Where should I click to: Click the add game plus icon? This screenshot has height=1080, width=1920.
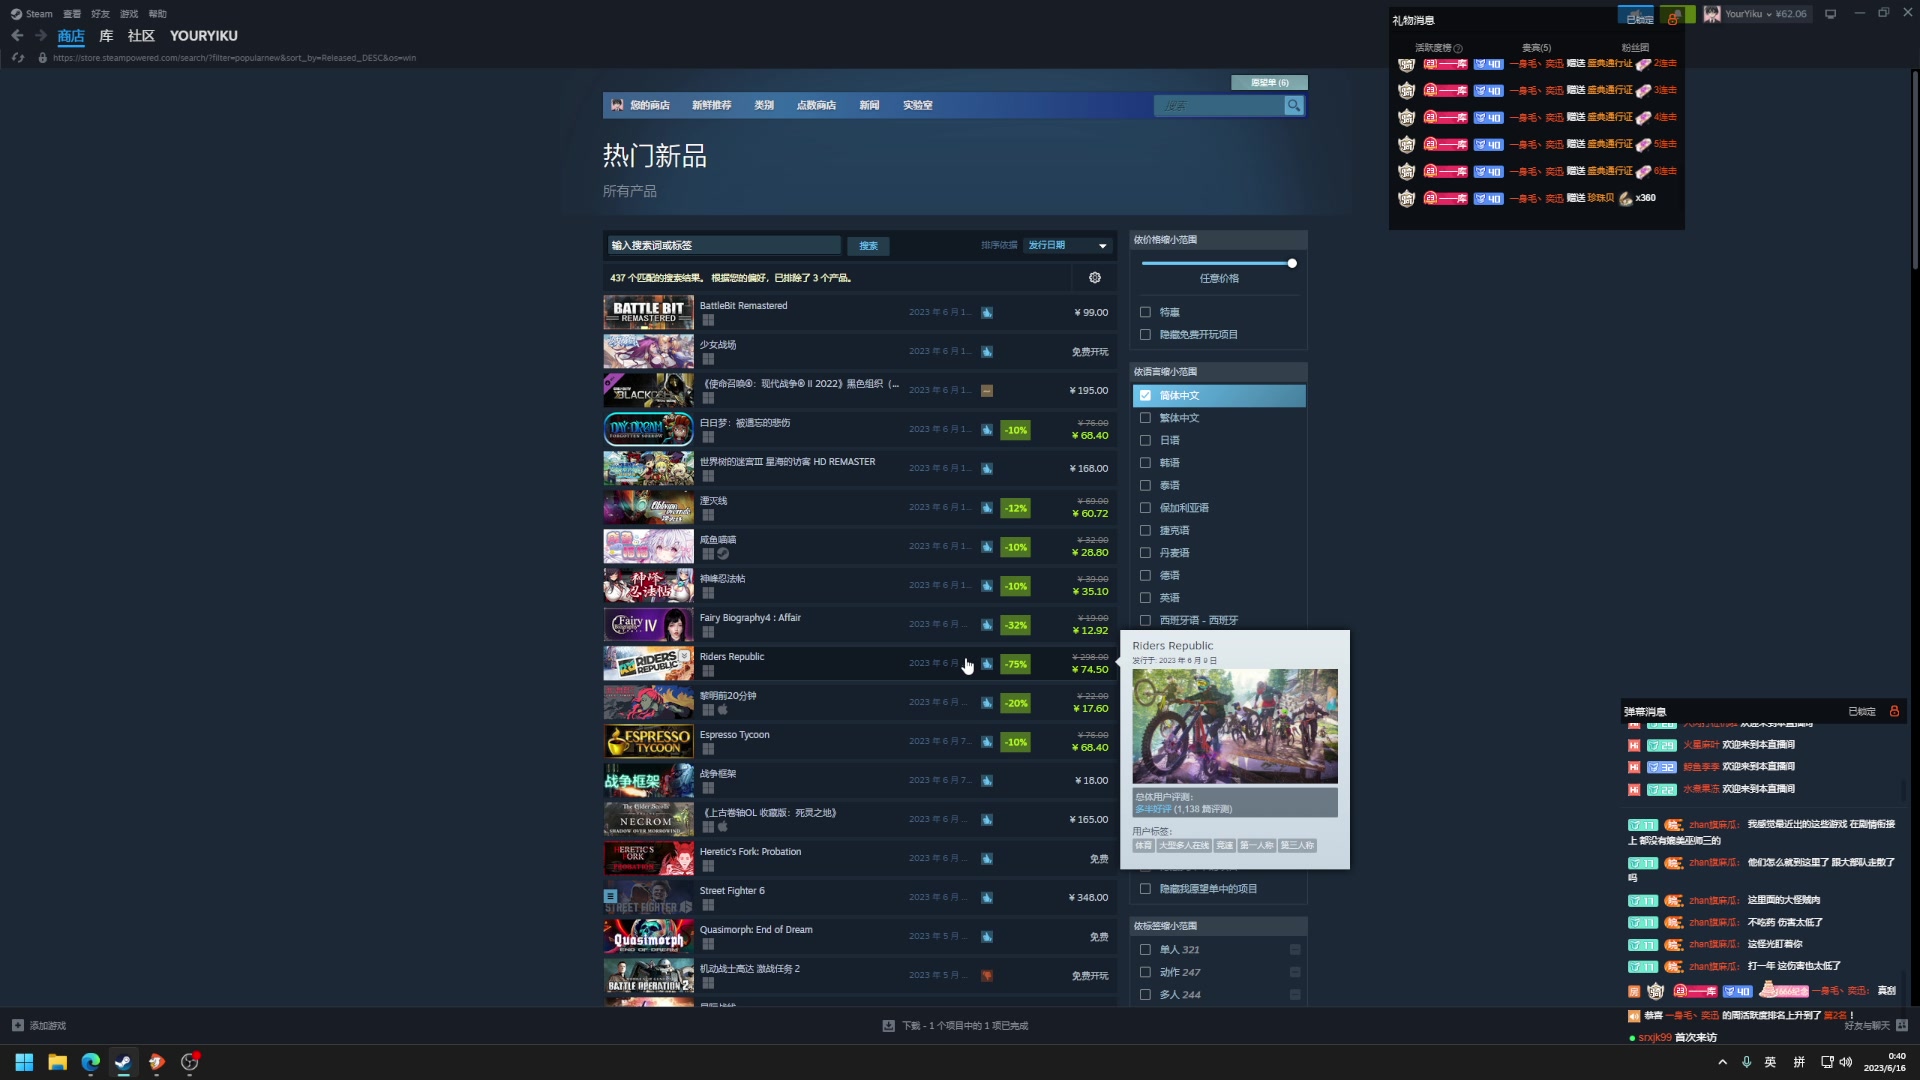[x=17, y=1025]
